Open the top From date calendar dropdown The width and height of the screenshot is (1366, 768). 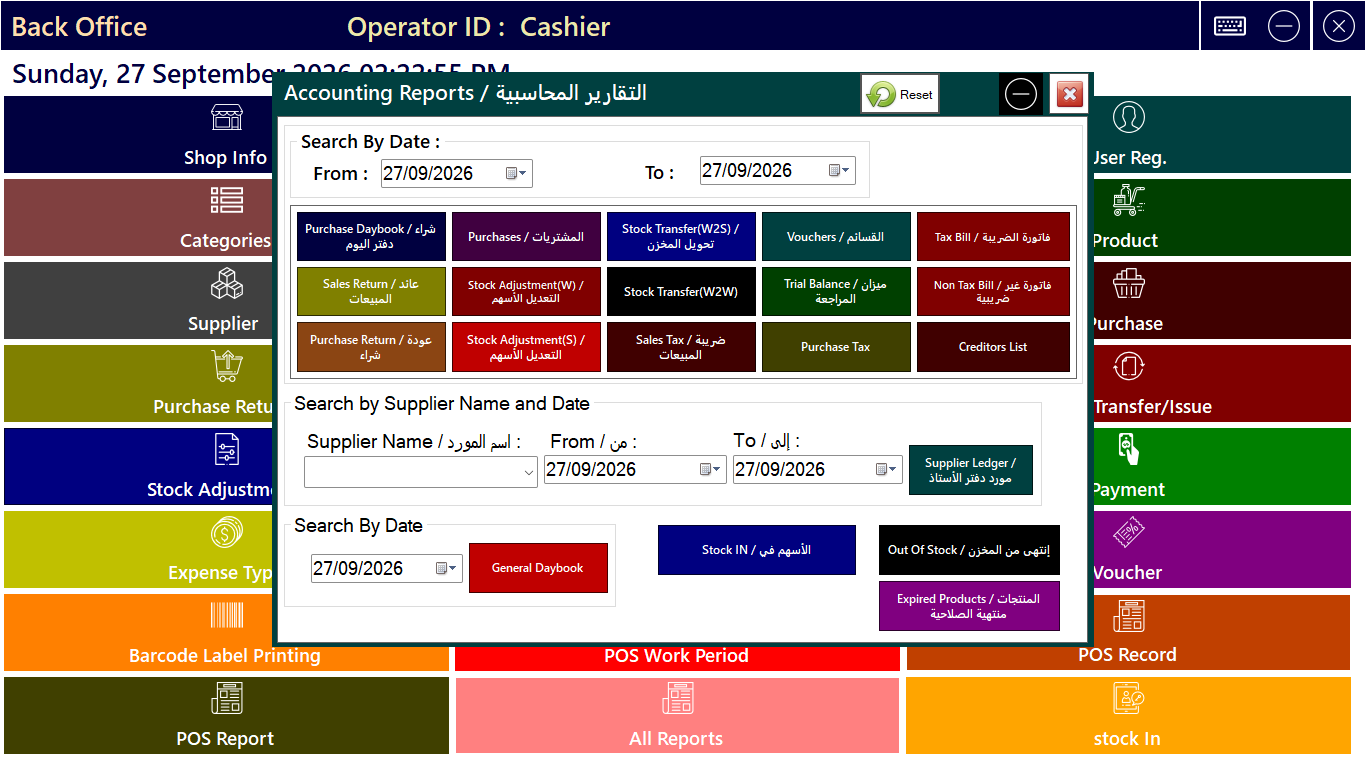tap(517, 173)
